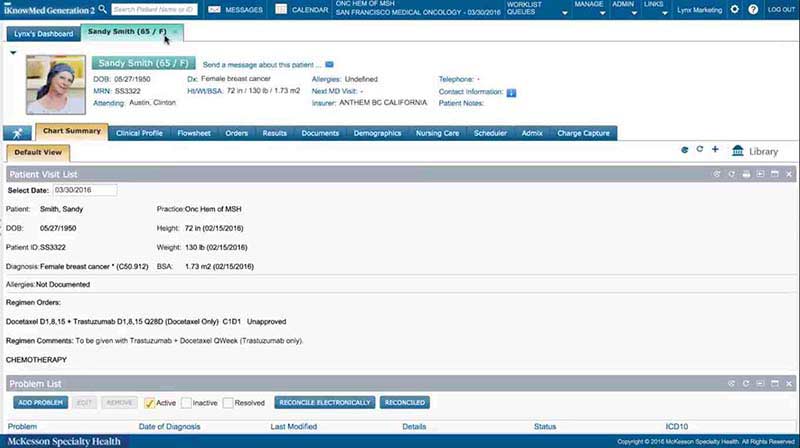The height and width of the screenshot is (448, 800).
Task: Maximize the Problem List panel
Action: click(774, 383)
